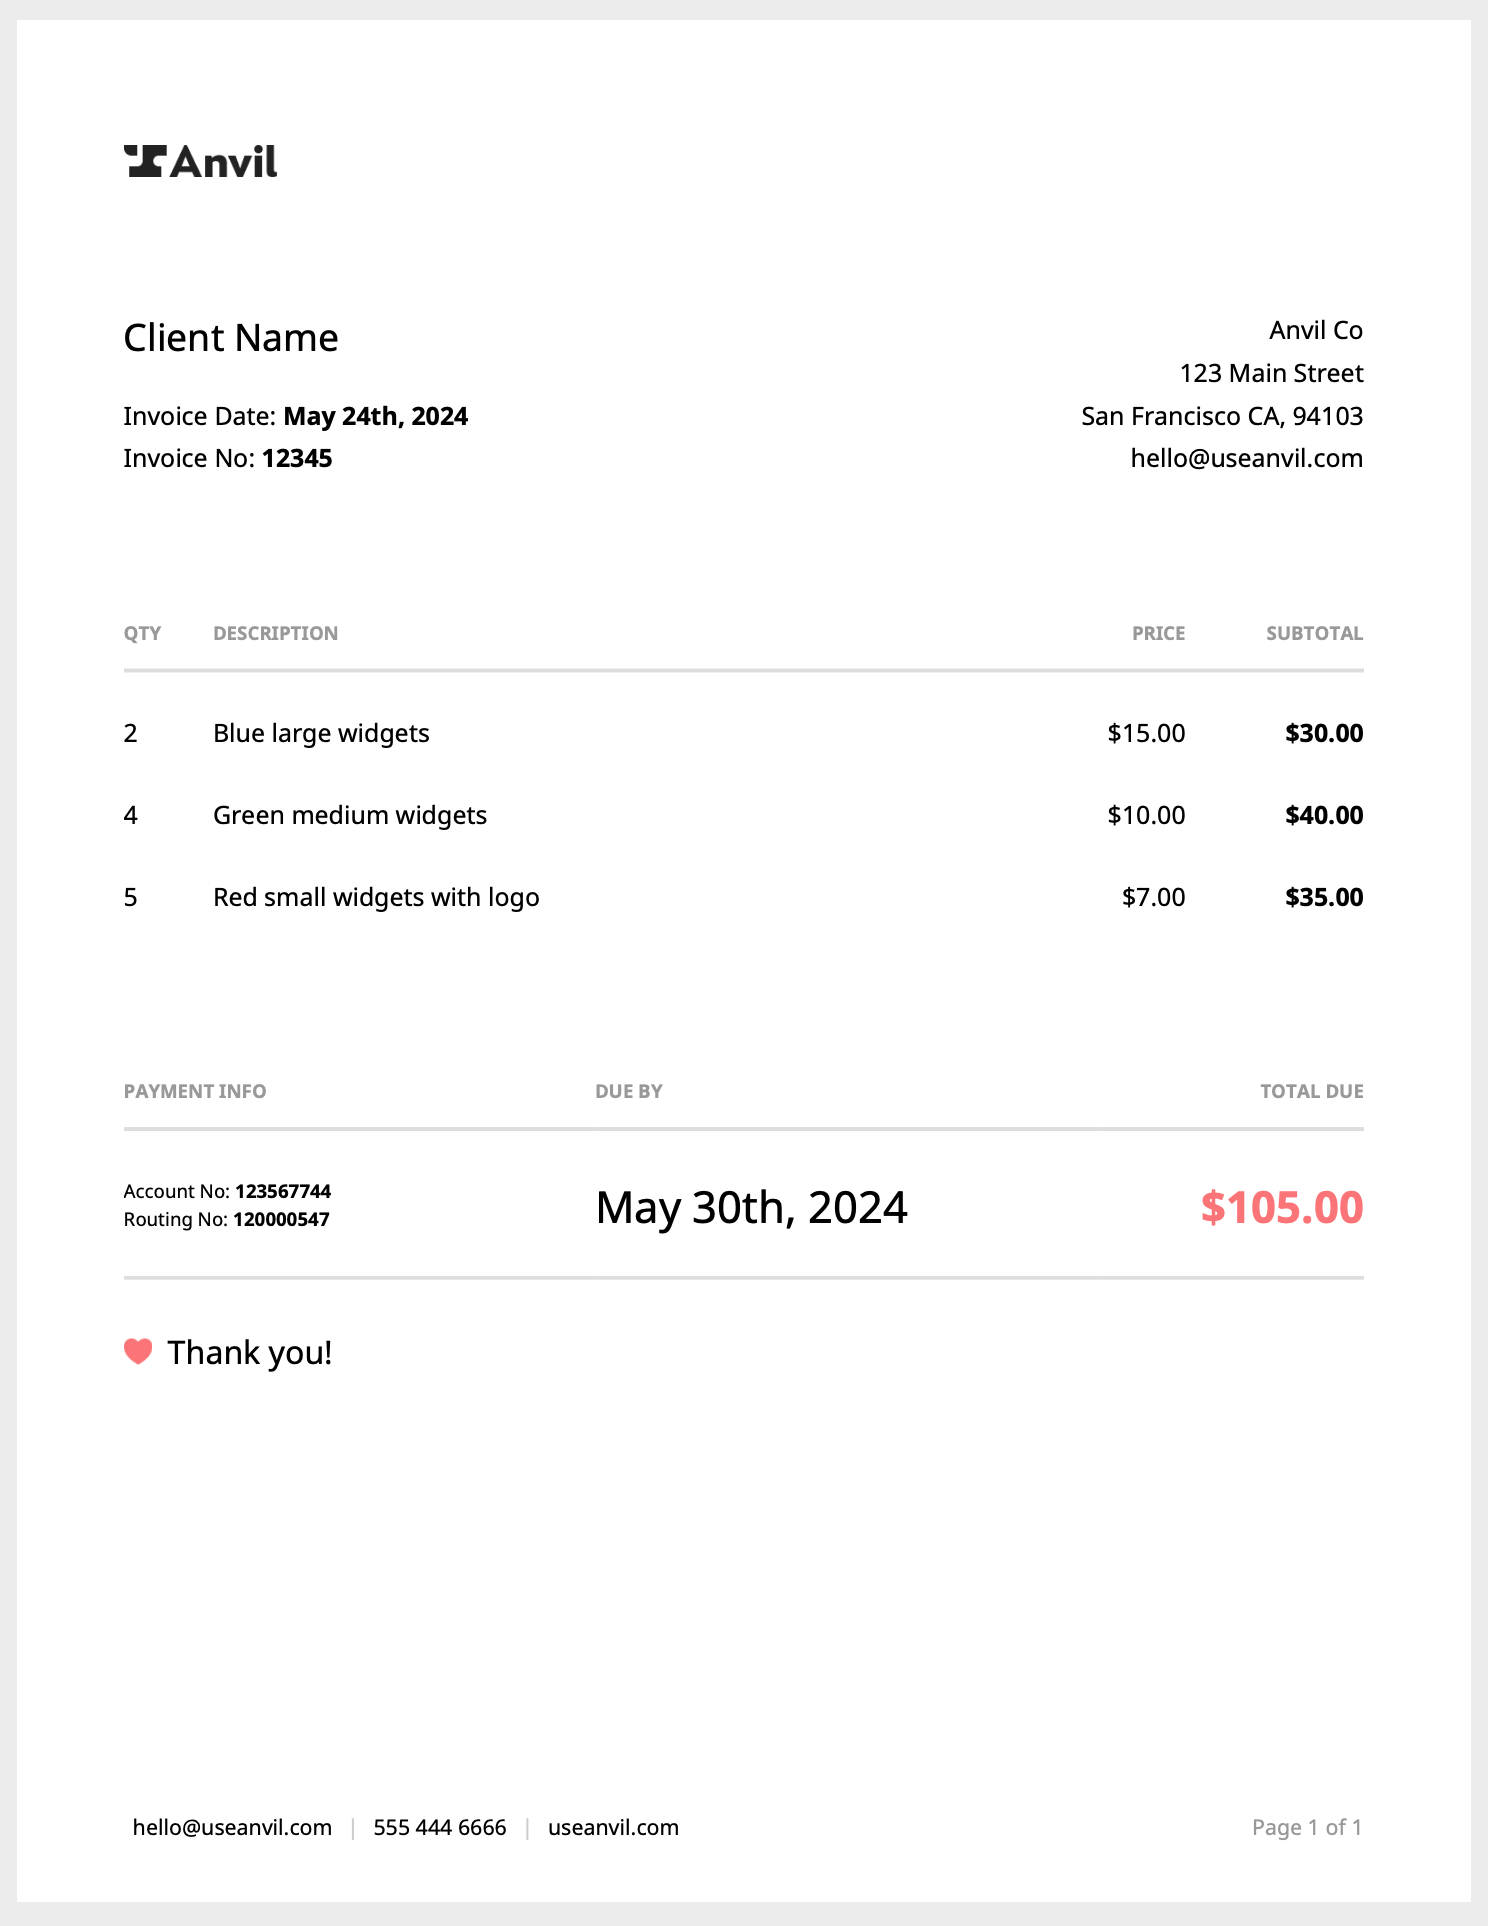Select the Green medium widgets line item
Screen dimensions: 1488x1926
click(350, 815)
